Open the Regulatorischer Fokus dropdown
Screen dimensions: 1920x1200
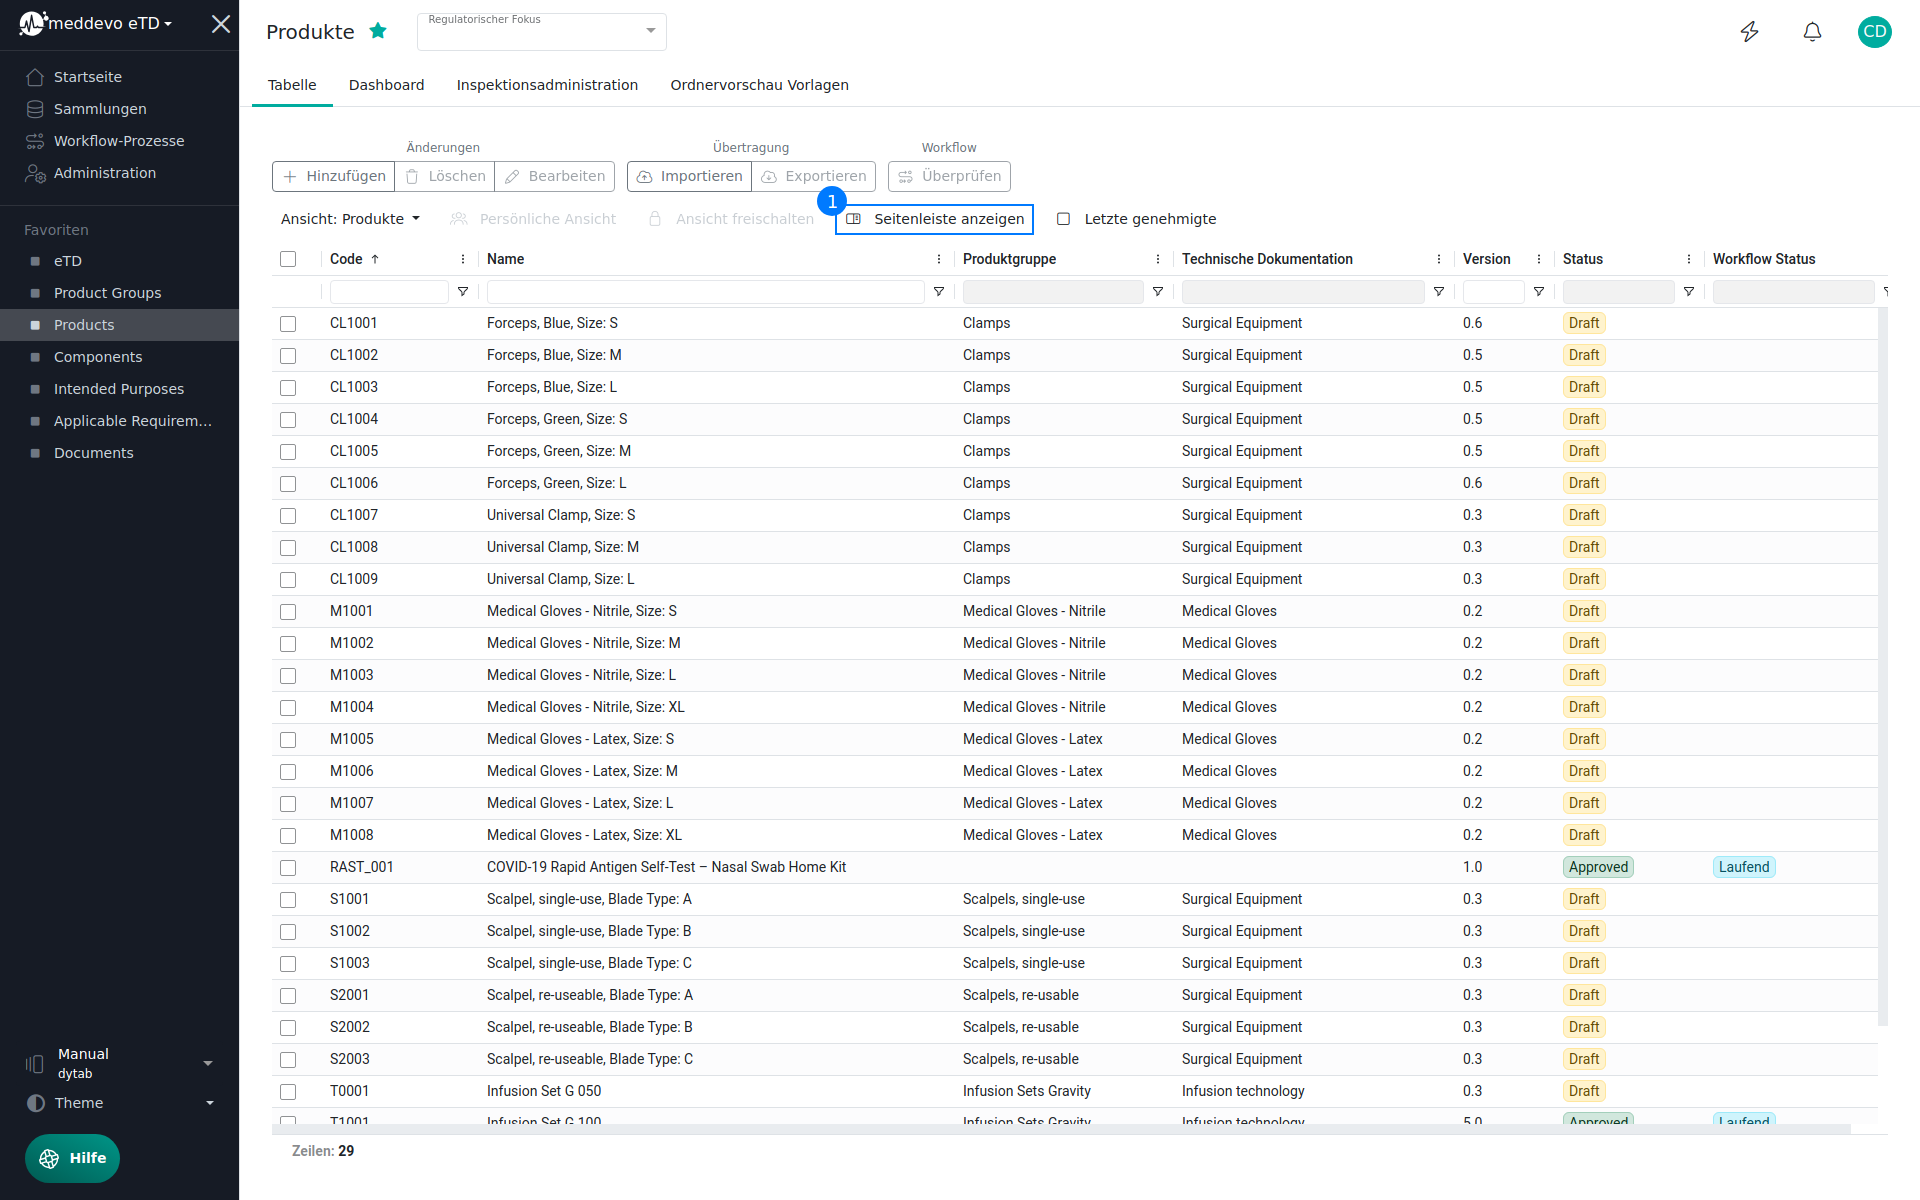coord(542,32)
